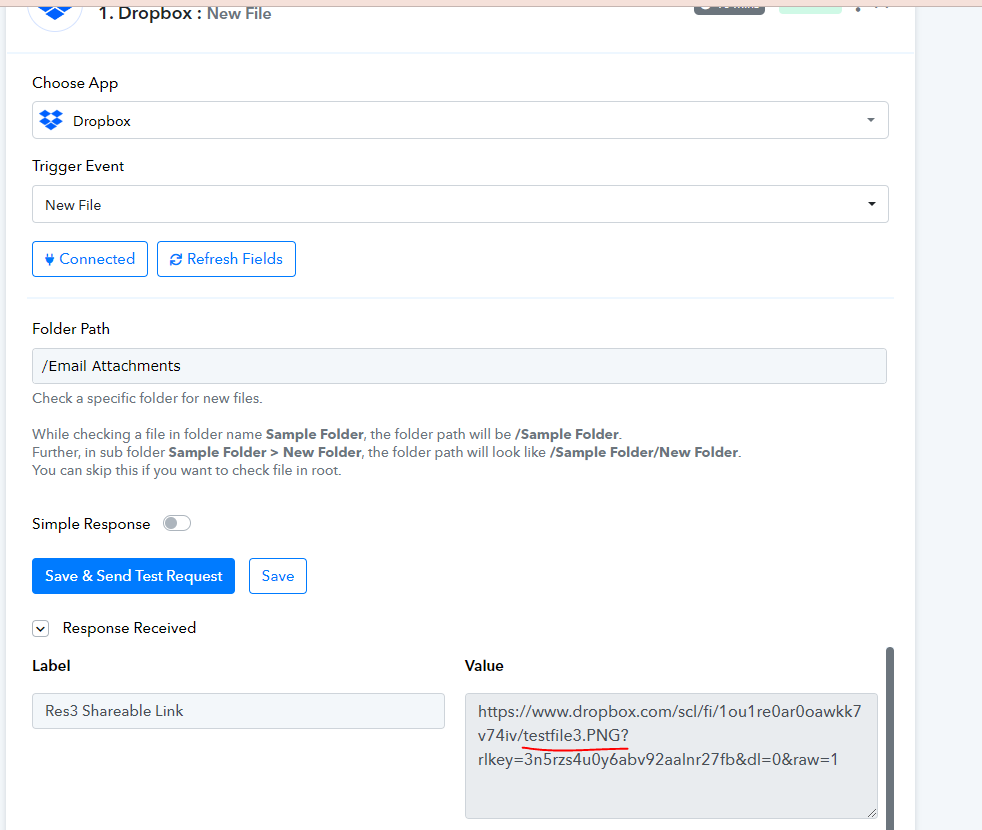Viewport: 982px width, 830px height.
Task: Click the response panel vertical scrollbar
Action: [x=889, y=739]
